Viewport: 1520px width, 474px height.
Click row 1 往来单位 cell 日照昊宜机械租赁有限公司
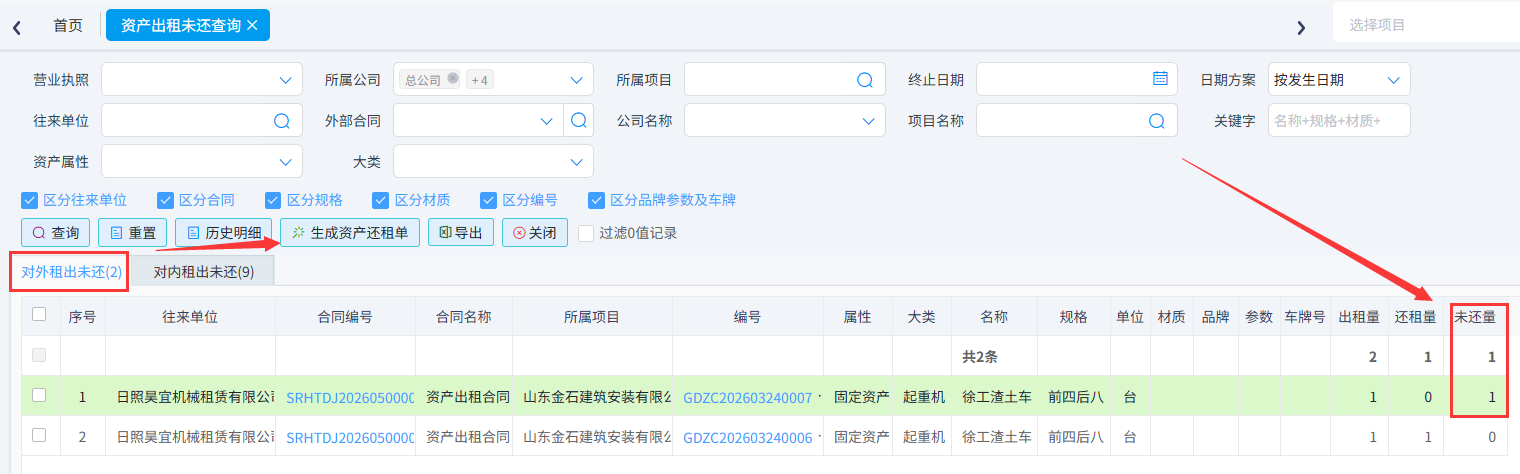point(190,396)
